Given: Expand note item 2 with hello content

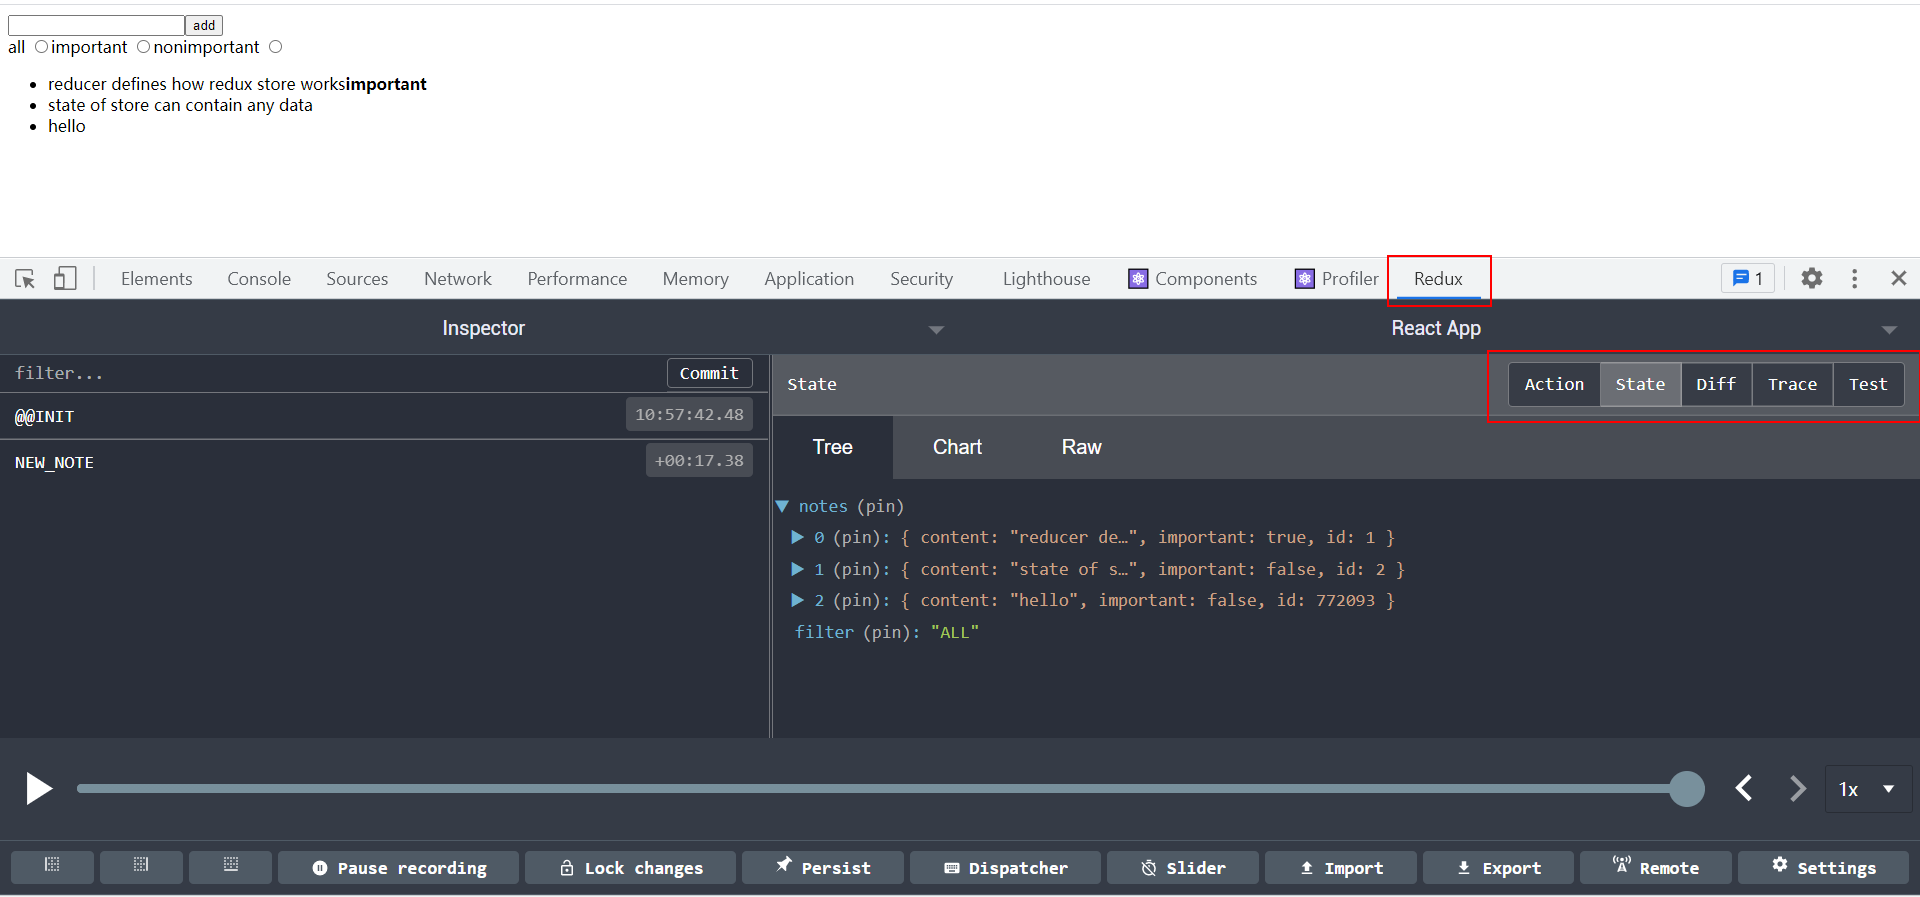Looking at the screenshot, I should coord(797,600).
